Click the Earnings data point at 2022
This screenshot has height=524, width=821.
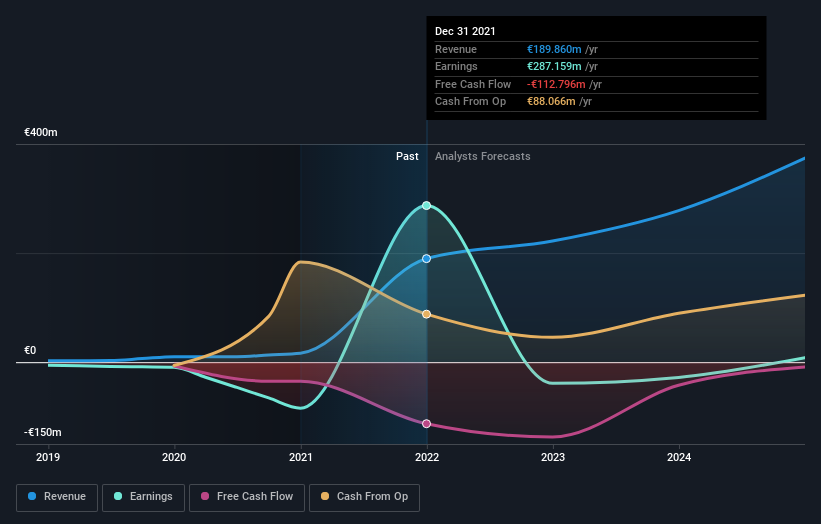(x=427, y=205)
